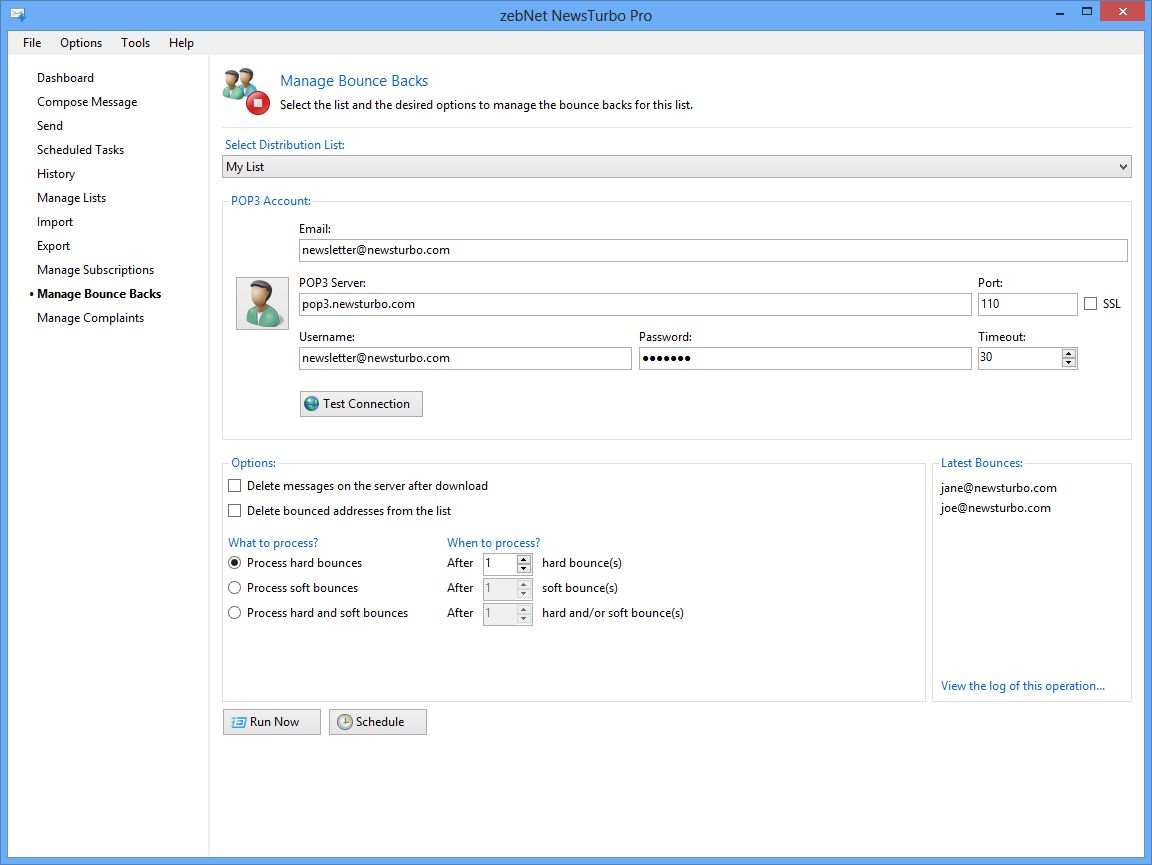The image size is (1152, 865).
Task: Click the app icon in title bar
Action: pos(17,15)
